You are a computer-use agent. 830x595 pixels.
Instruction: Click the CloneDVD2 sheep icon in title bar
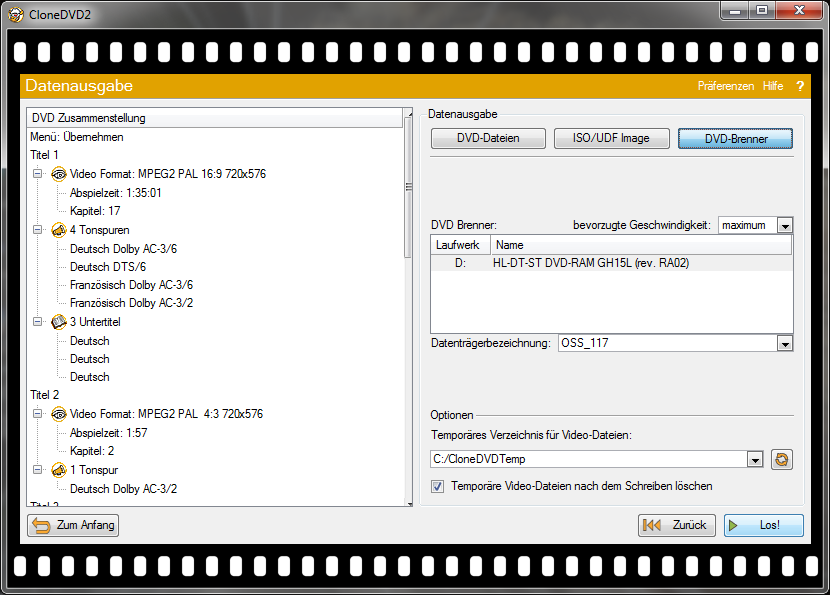pyautogui.click(x=16, y=14)
